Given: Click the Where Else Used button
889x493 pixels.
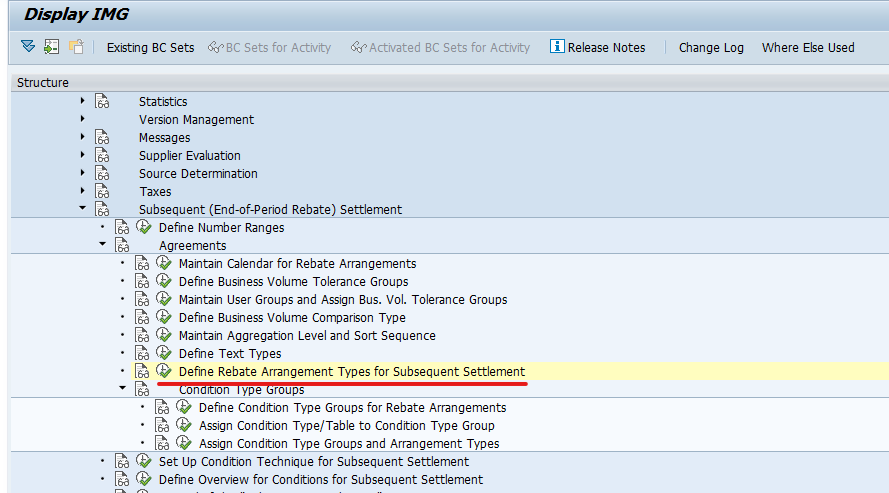Looking at the screenshot, I should pos(808,48).
